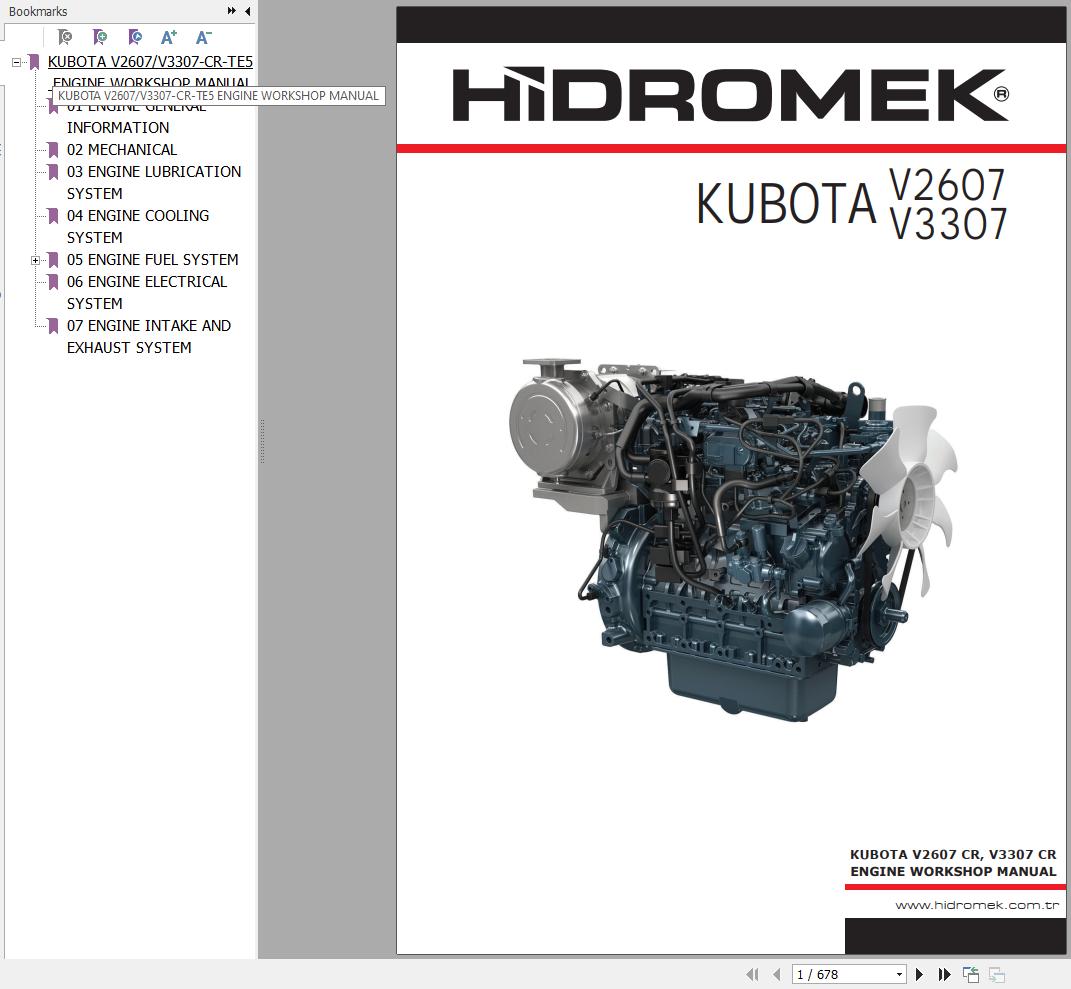
Task: Open 02 Mechanical bookmark
Action: [121, 150]
